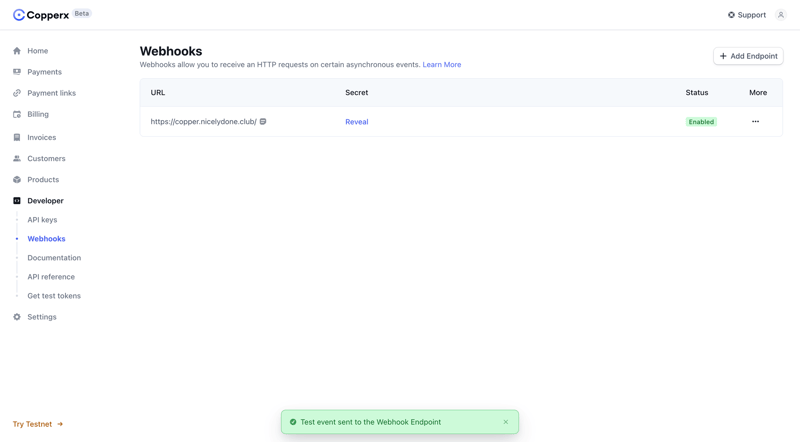
Task: Dismiss the Test event sent notification
Action: 506,422
